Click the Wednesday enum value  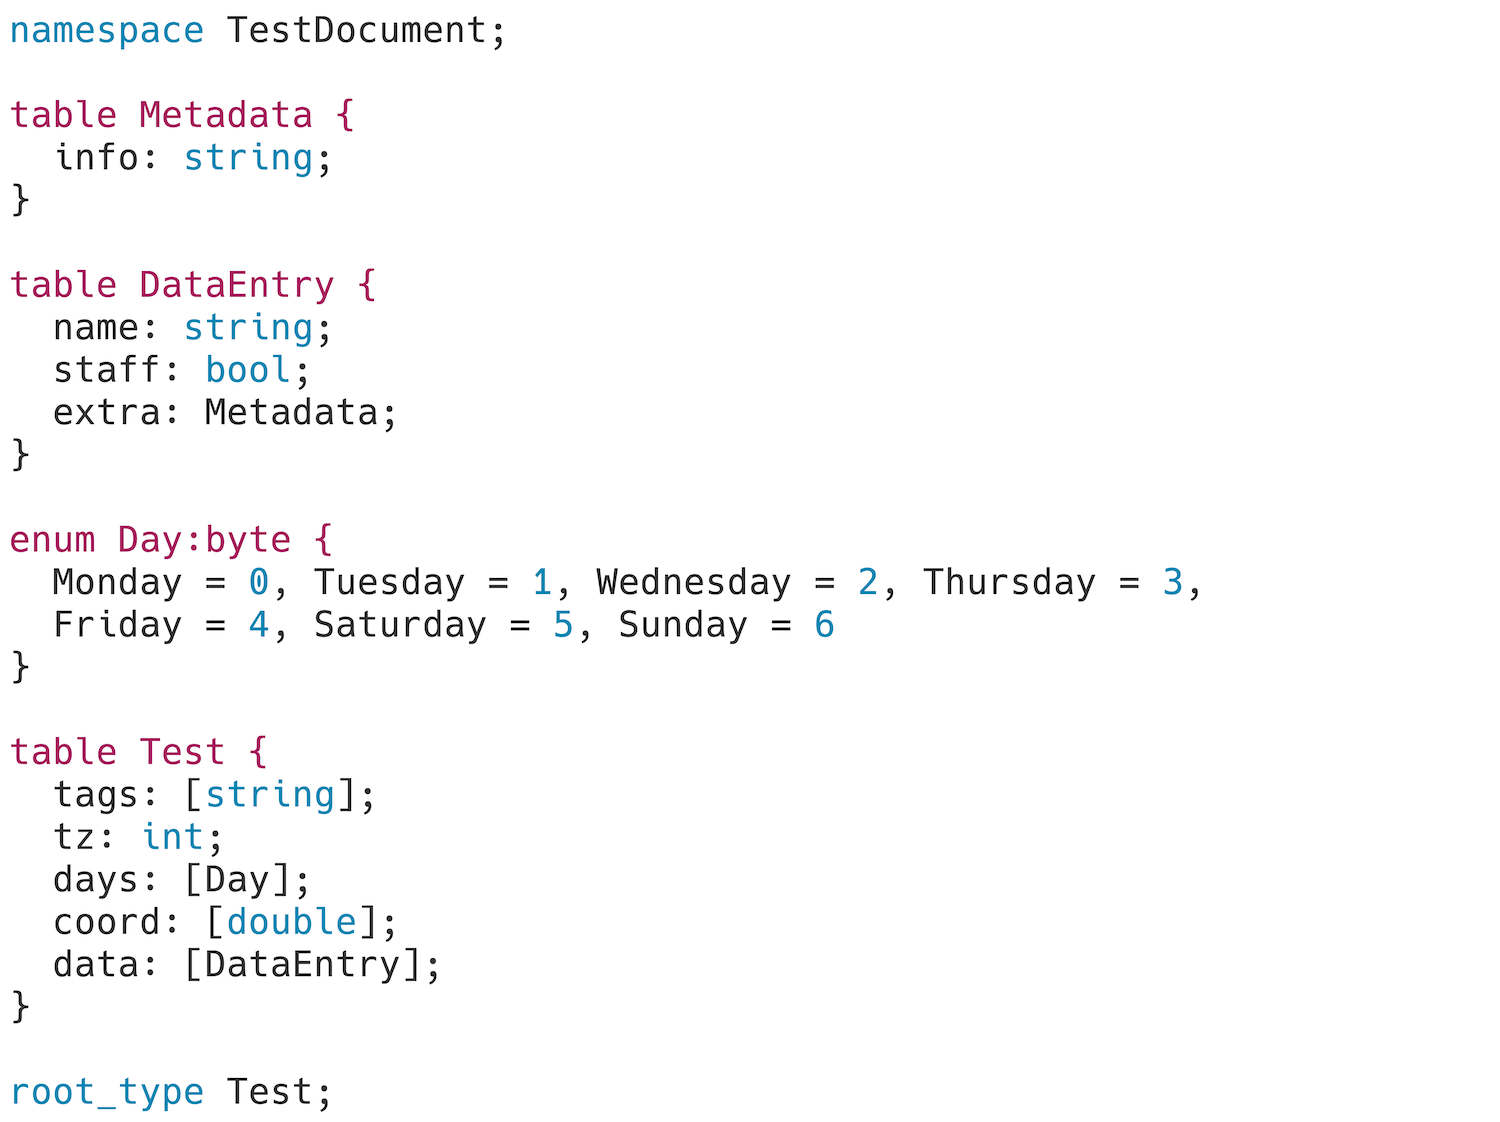[x=693, y=582]
